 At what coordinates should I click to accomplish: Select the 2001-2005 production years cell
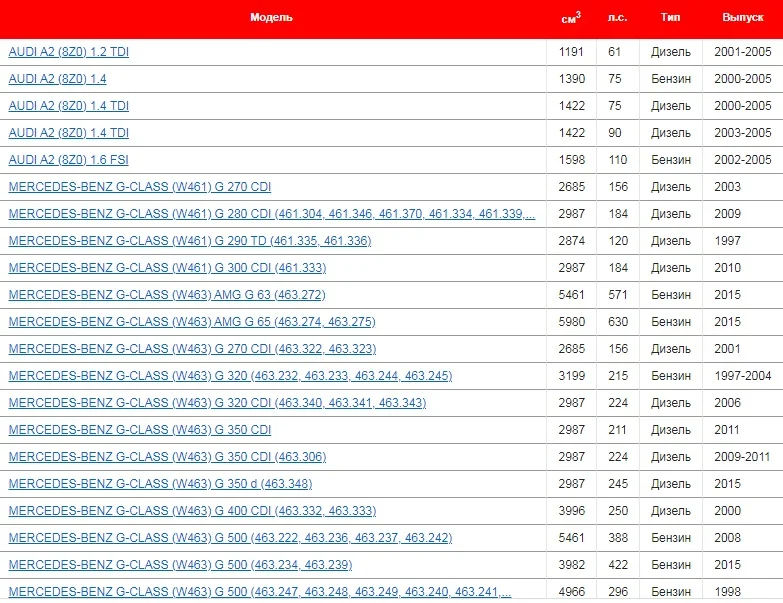pos(743,52)
